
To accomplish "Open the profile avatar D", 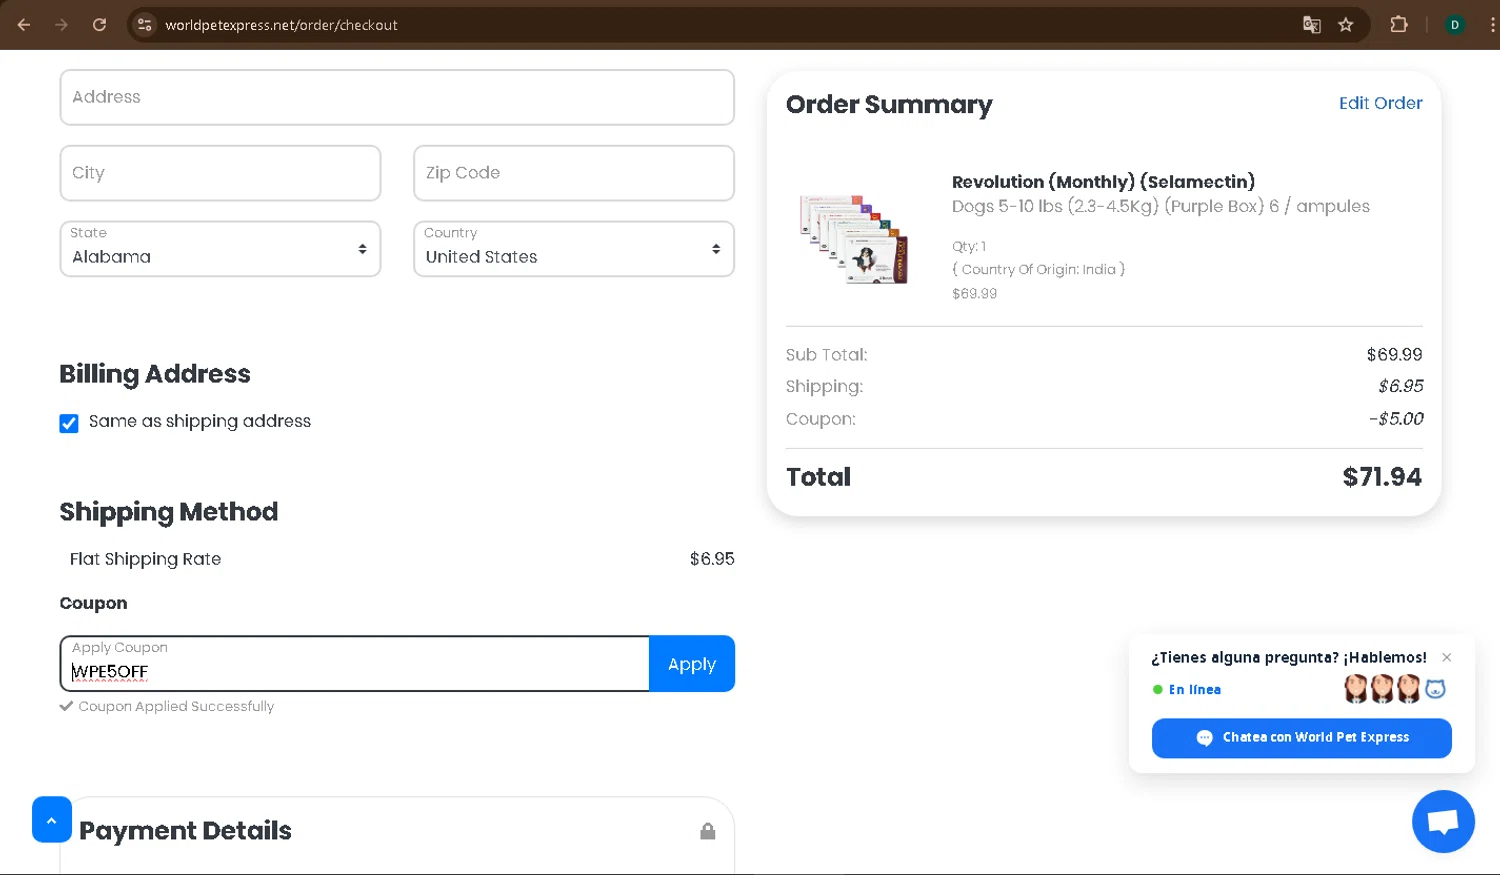I will 1455,25.
